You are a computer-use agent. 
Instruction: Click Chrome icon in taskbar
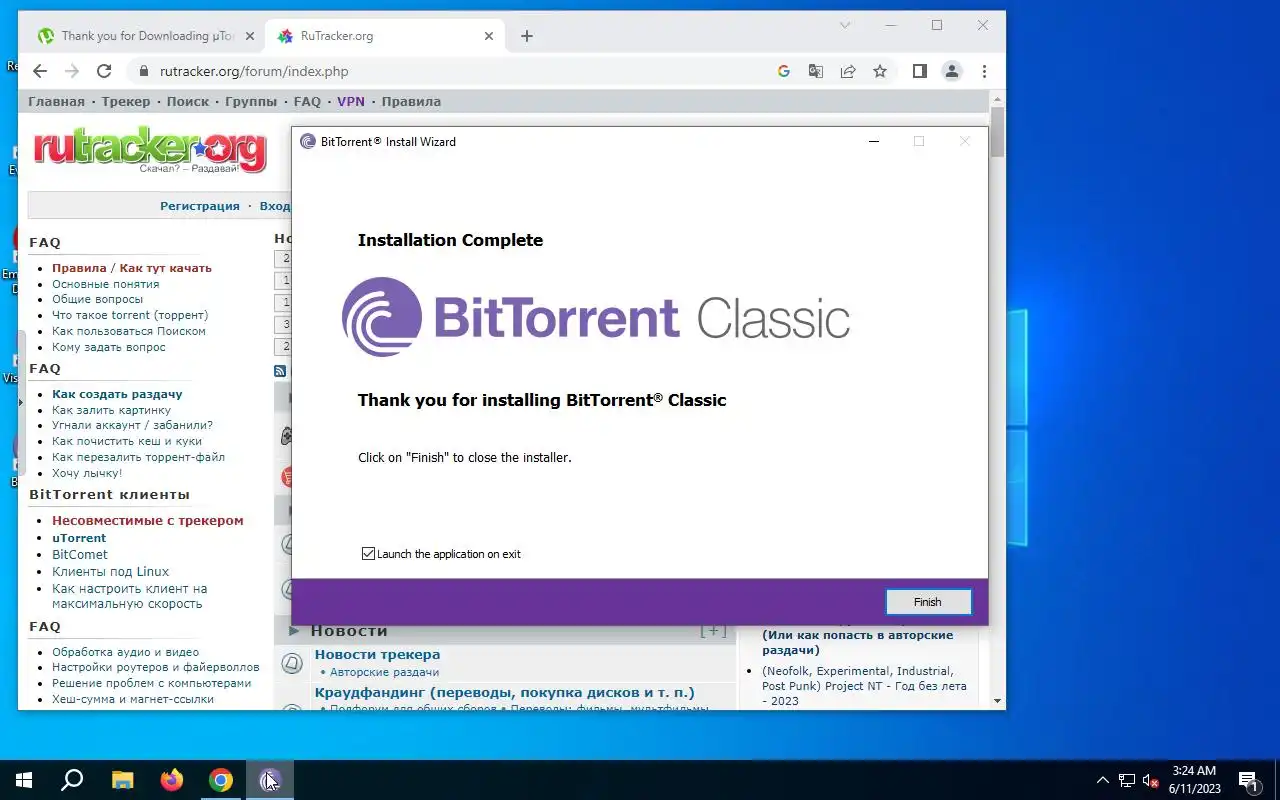pos(221,780)
